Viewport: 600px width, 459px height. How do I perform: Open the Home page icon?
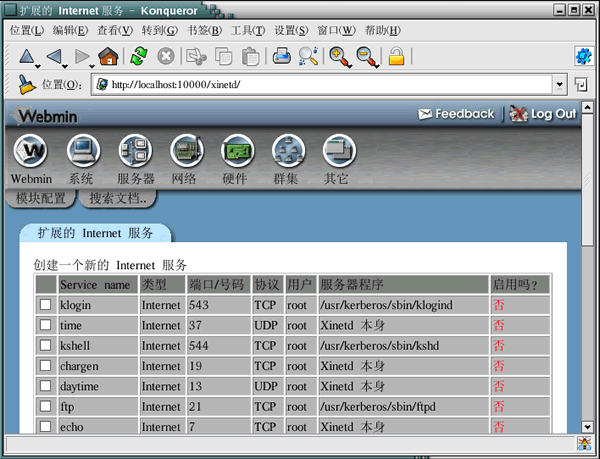[x=108, y=56]
